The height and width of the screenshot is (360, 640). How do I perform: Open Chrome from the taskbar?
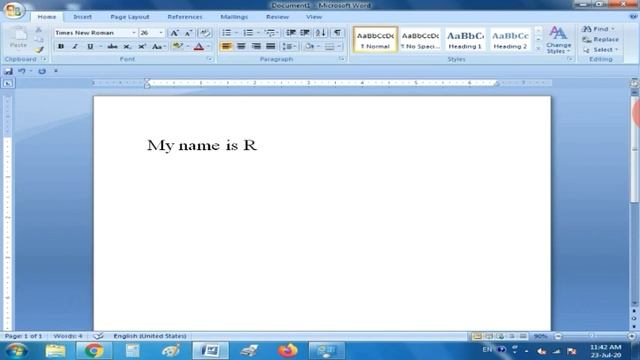point(94,351)
